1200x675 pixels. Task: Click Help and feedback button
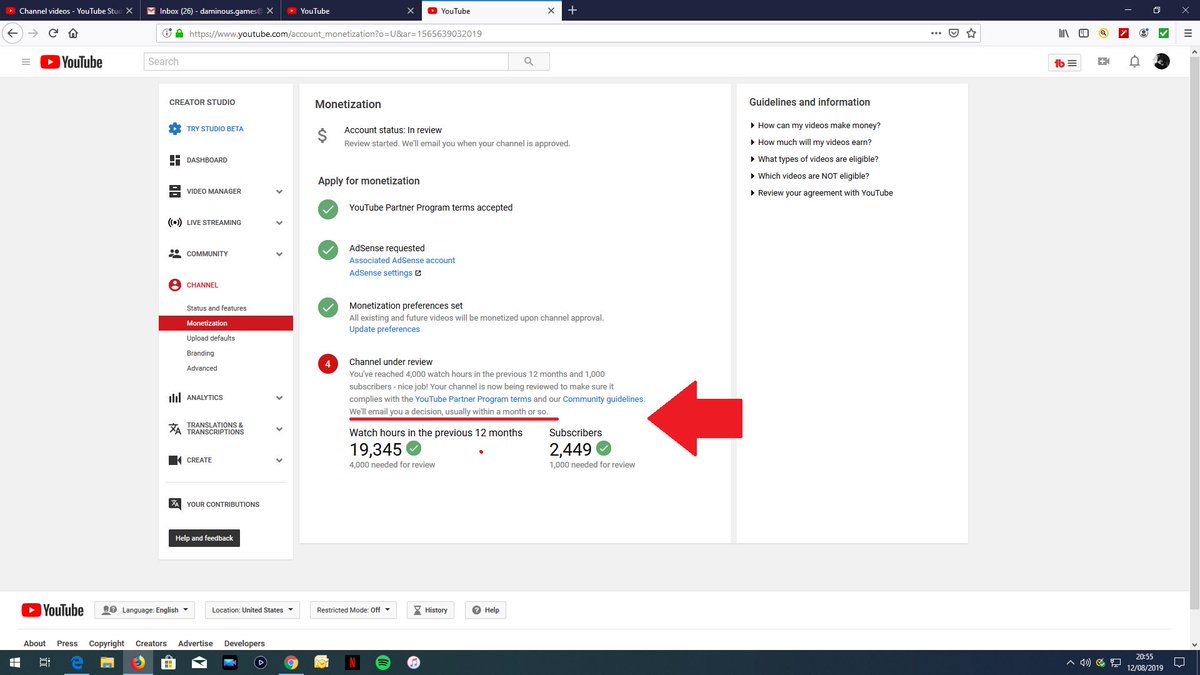204,538
